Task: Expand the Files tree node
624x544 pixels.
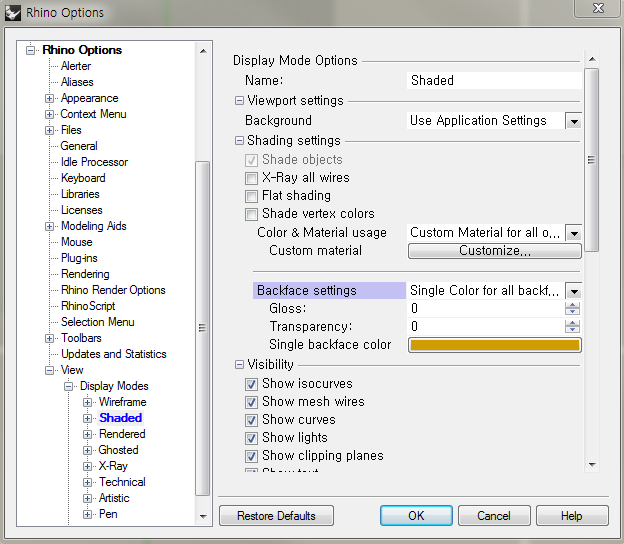Action: pyautogui.click(x=49, y=130)
